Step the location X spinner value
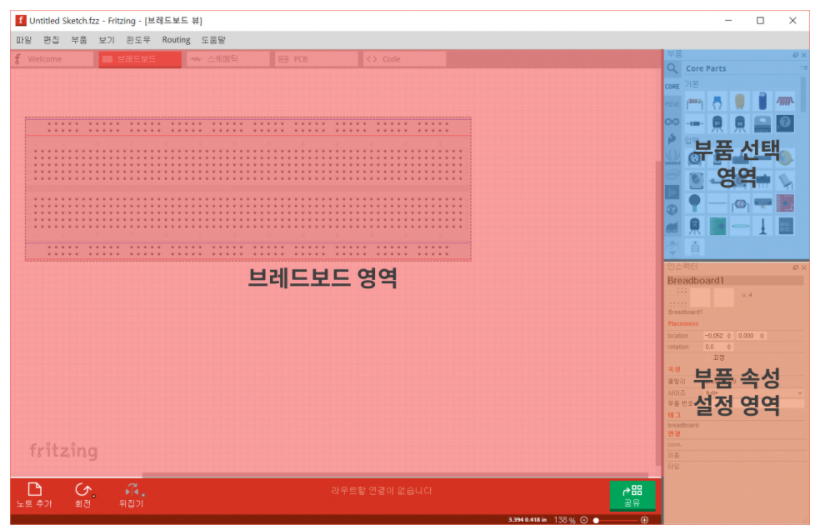 click(x=729, y=335)
